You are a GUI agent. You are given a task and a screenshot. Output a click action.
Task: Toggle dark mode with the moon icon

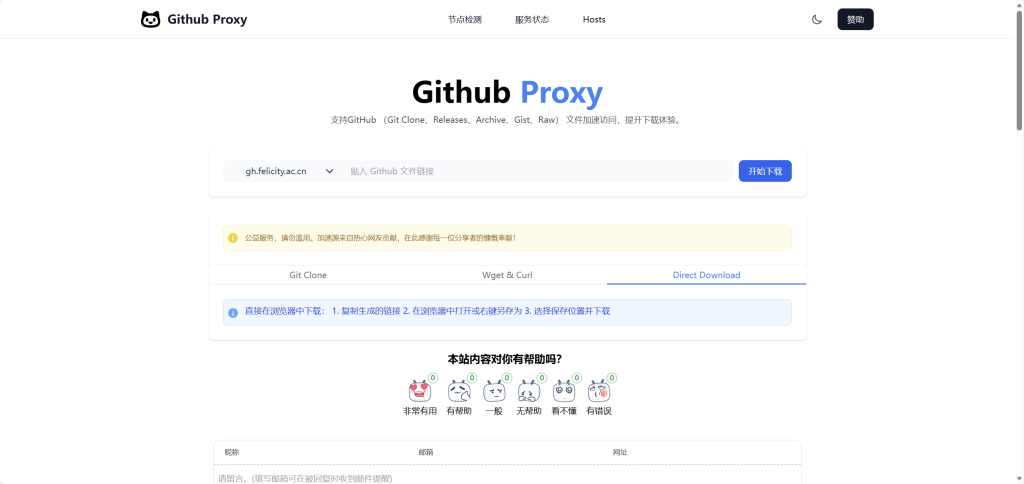coord(816,20)
